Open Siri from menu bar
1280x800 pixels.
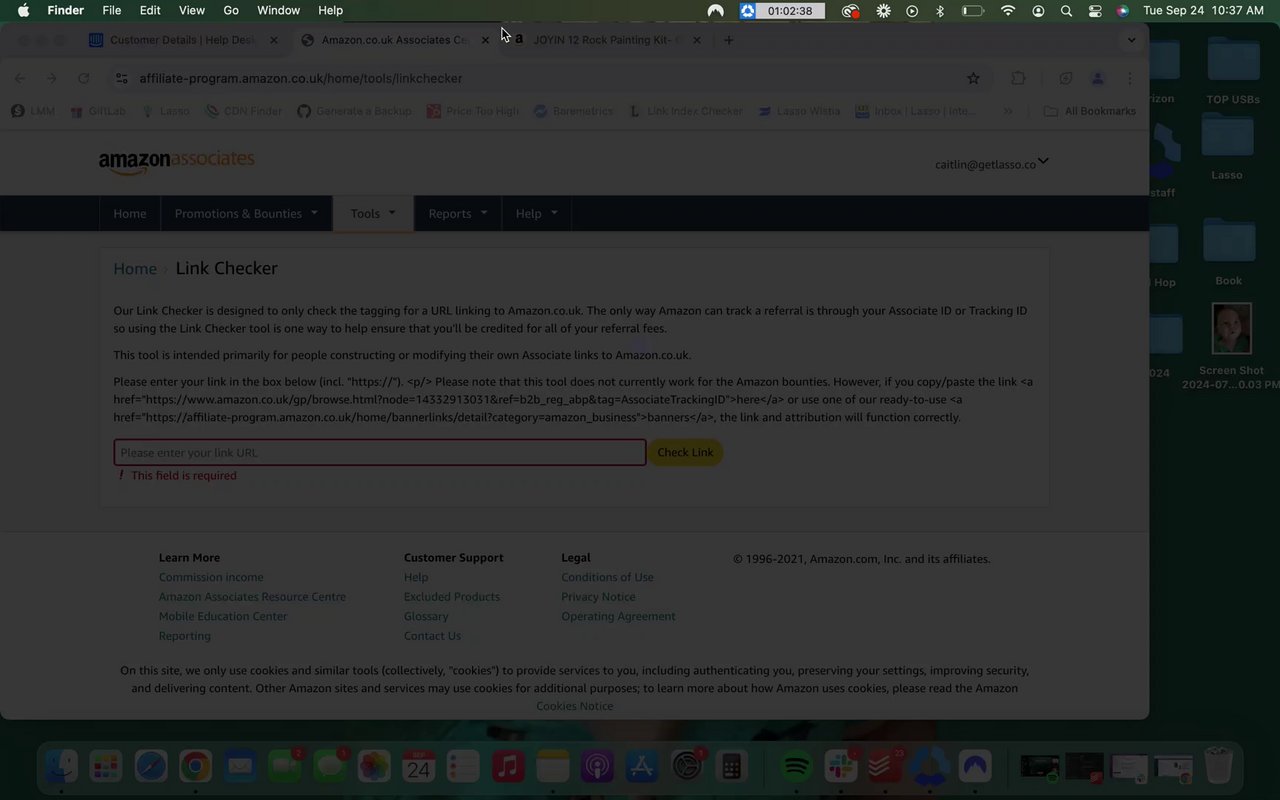(1123, 10)
